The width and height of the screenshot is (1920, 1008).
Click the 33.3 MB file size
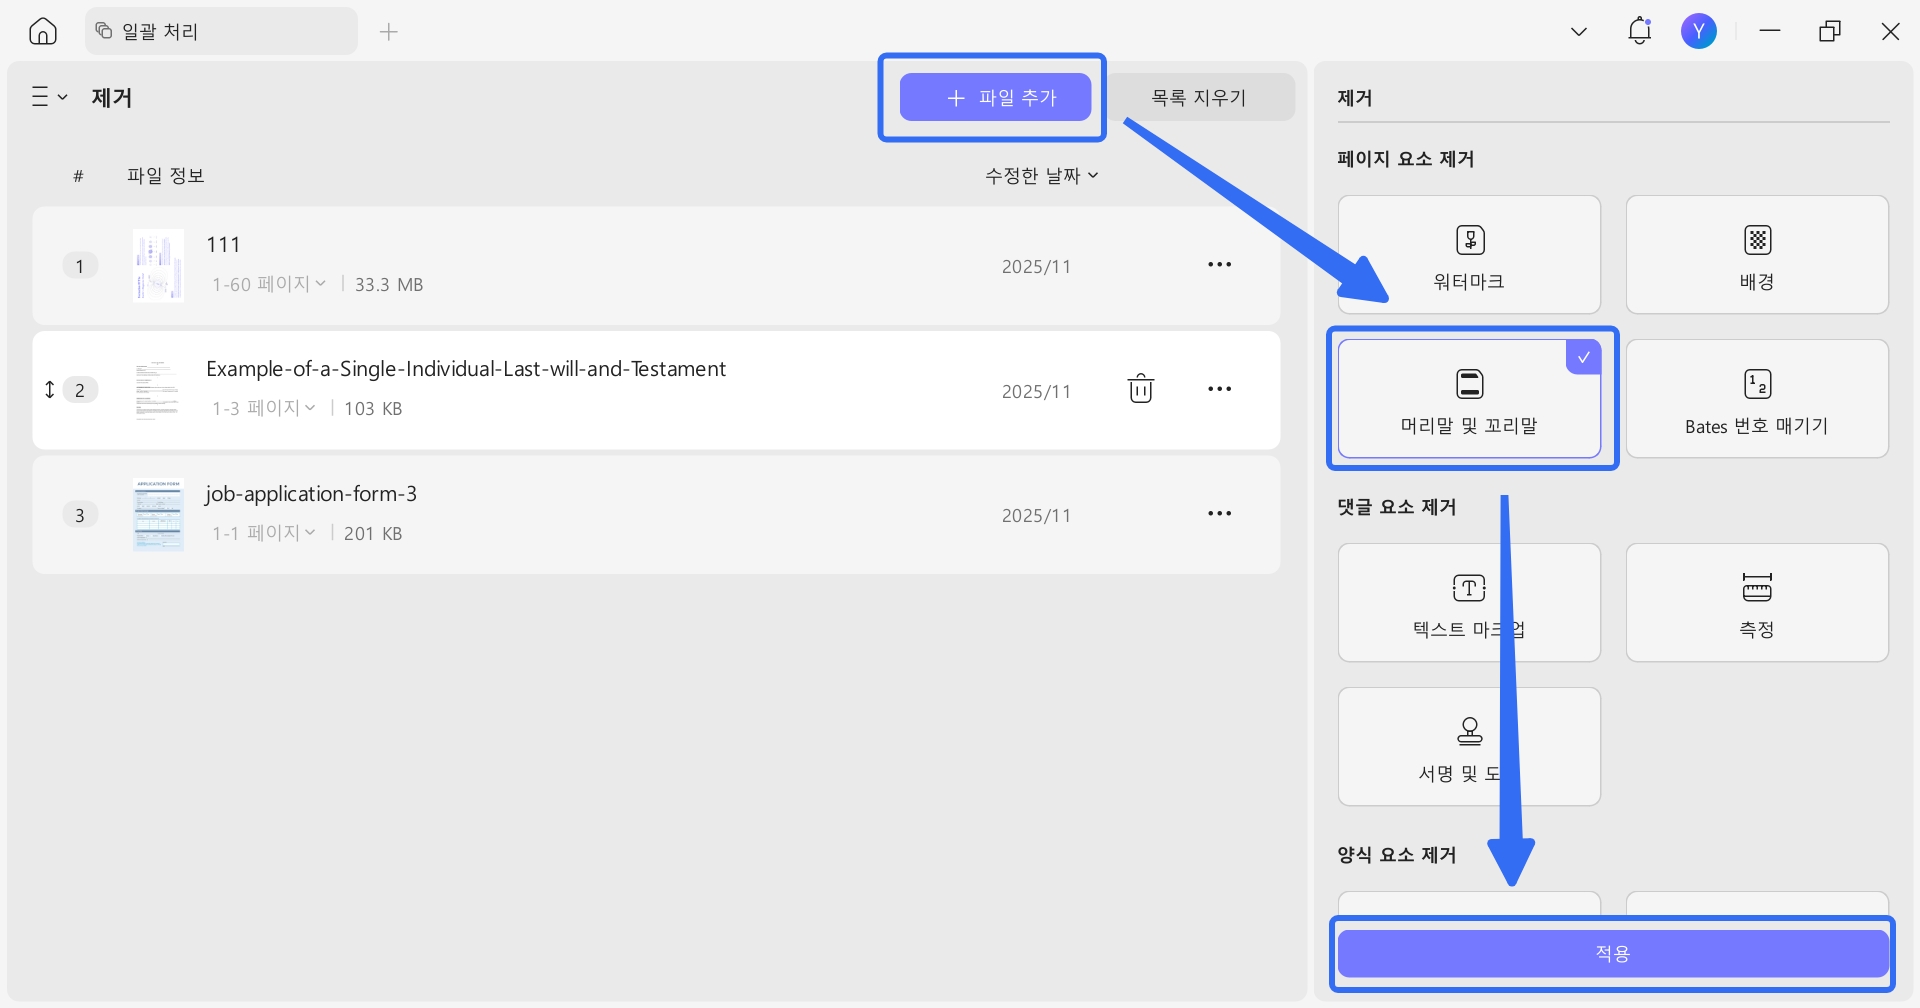(x=389, y=285)
